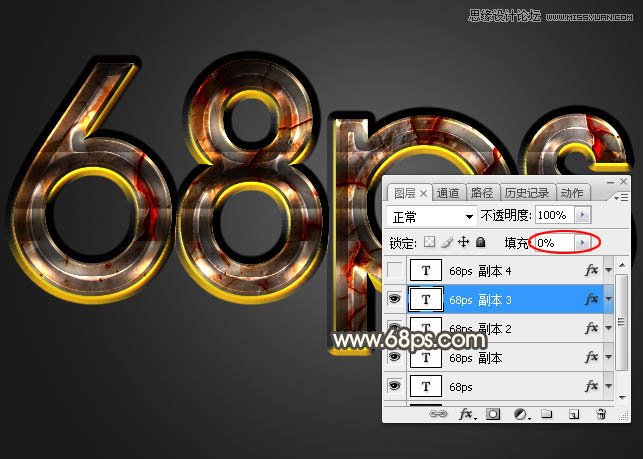Select text thumbnail of bottom 68ps layer
The width and height of the screenshot is (643, 459).
[426, 386]
